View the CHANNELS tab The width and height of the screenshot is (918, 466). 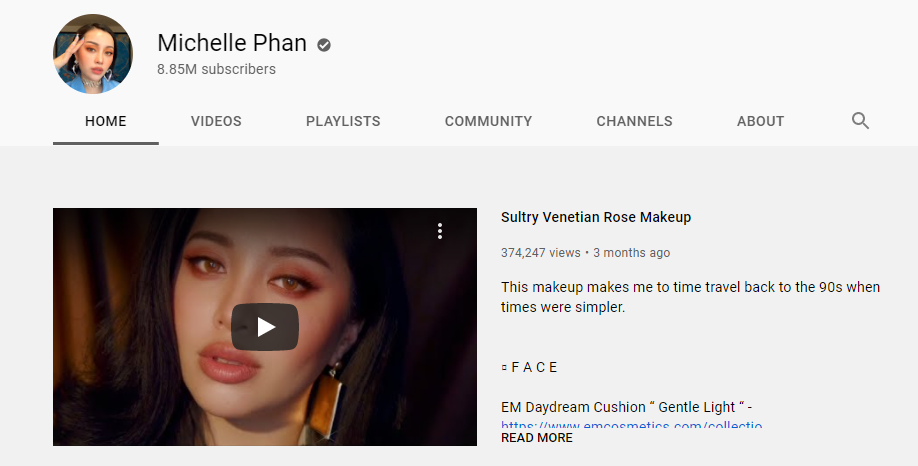pyautogui.click(x=635, y=121)
